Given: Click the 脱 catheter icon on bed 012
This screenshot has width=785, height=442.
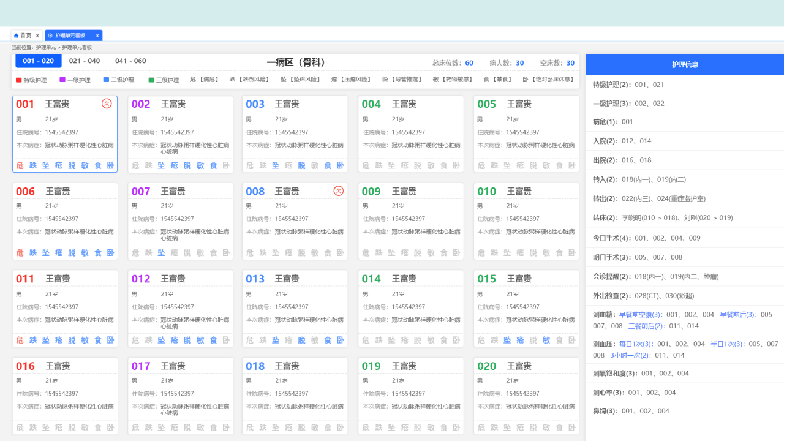Looking at the screenshot, I should (187, 340).
